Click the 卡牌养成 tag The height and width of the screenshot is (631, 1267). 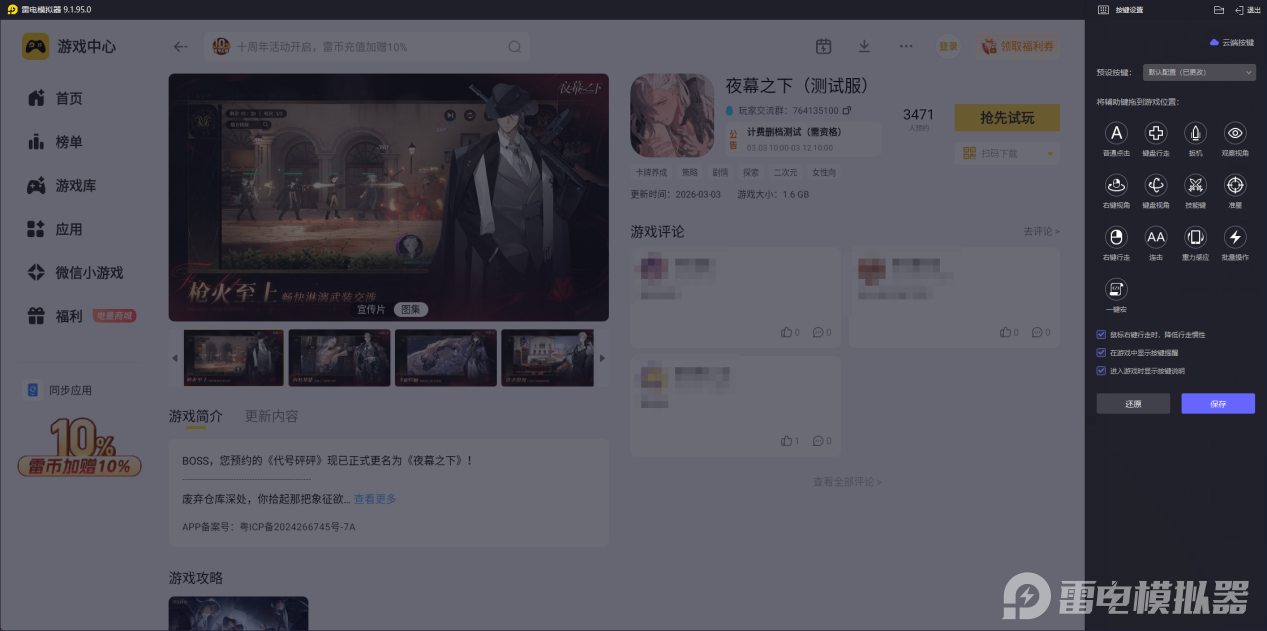[x=651, y=173]
